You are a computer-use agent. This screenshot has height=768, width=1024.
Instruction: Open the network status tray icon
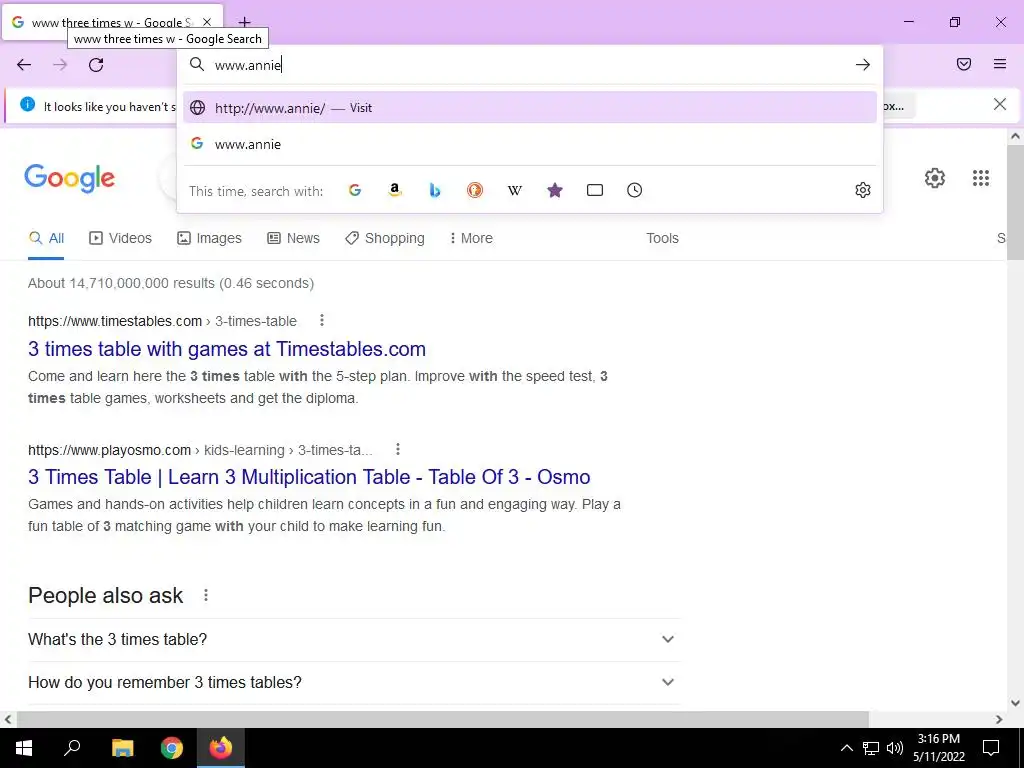click(871, 748)
